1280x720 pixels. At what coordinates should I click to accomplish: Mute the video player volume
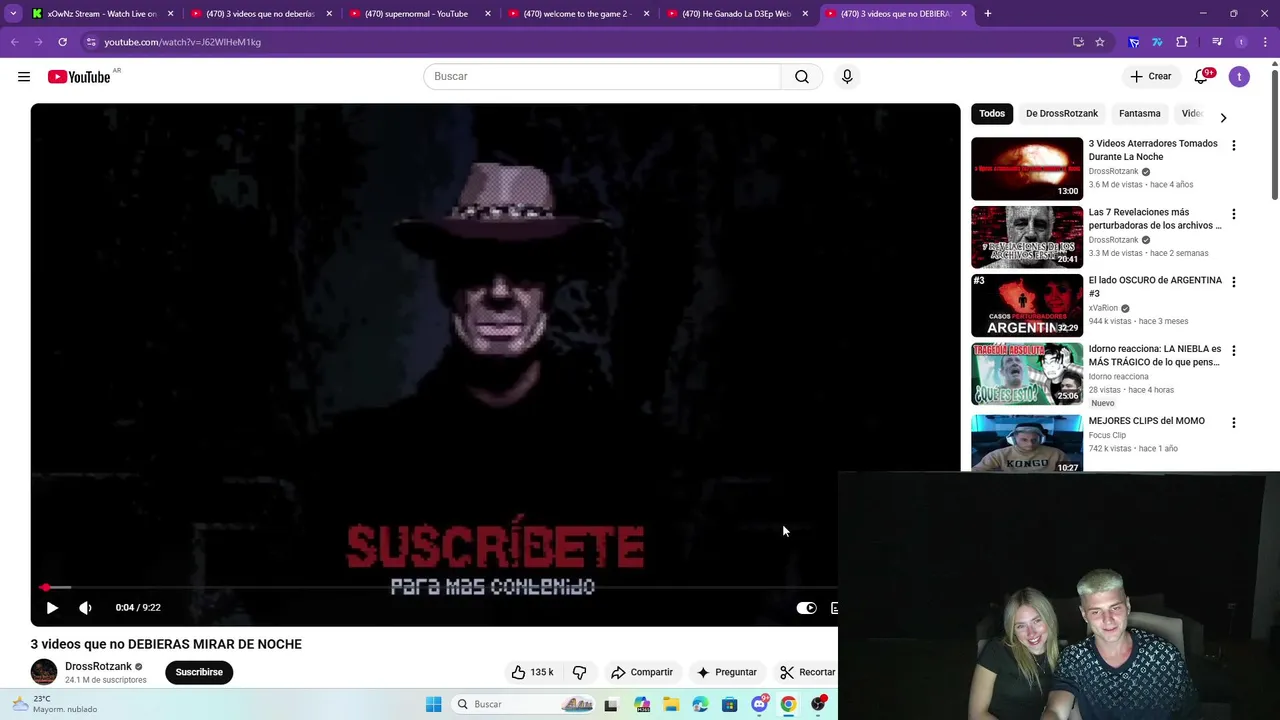(x=85, y=607)
